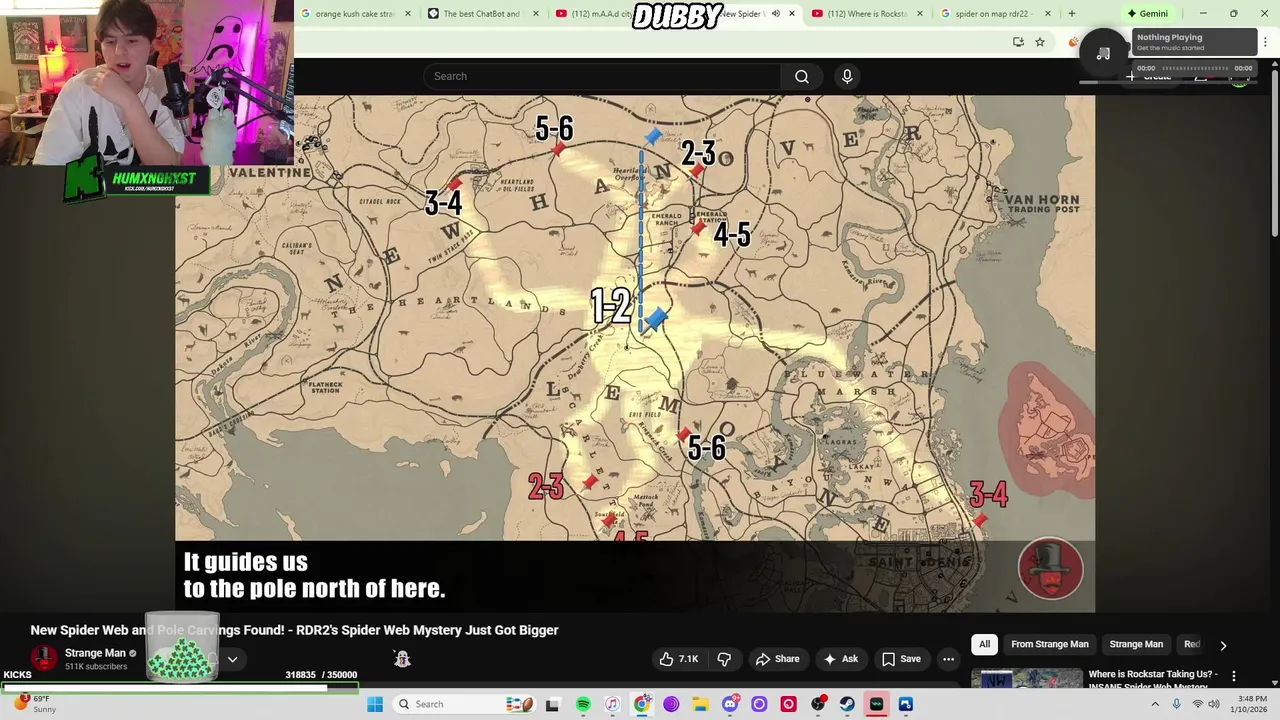This screenshot has width=1280, height=720.
Task: Select the 'Strange Man' filter chip
Action: click(x=1136, y=644)
